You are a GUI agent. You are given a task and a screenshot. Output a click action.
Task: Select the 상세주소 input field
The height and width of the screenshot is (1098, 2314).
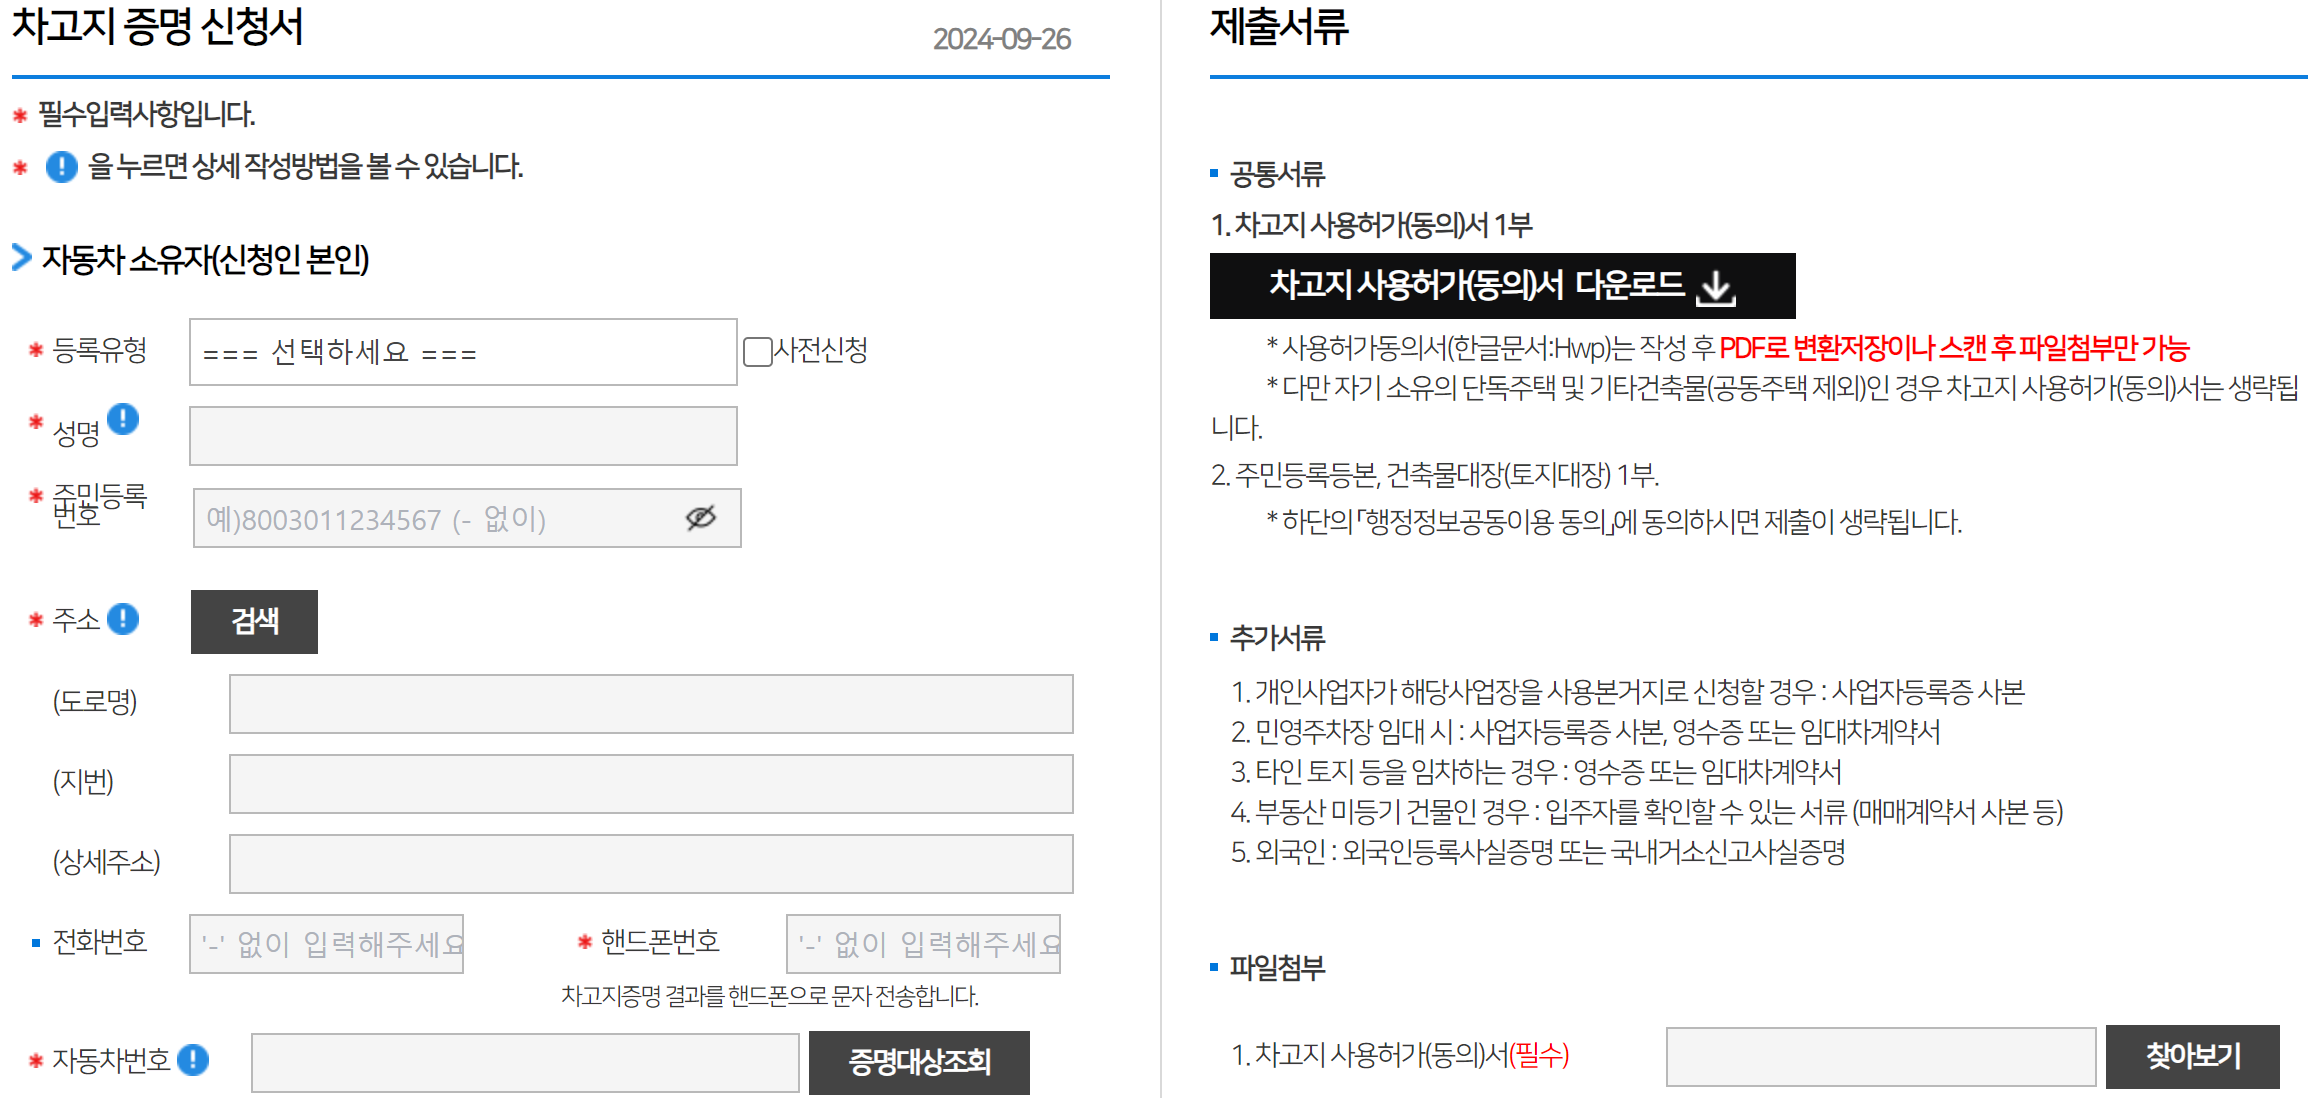[x=650, y=864]
